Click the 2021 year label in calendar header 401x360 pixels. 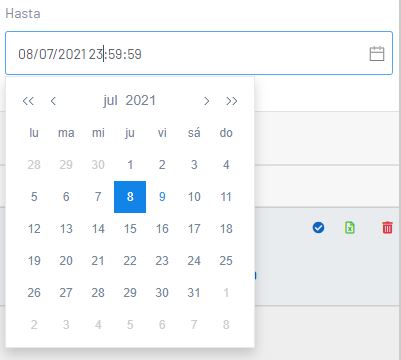[x=141, y=101]
